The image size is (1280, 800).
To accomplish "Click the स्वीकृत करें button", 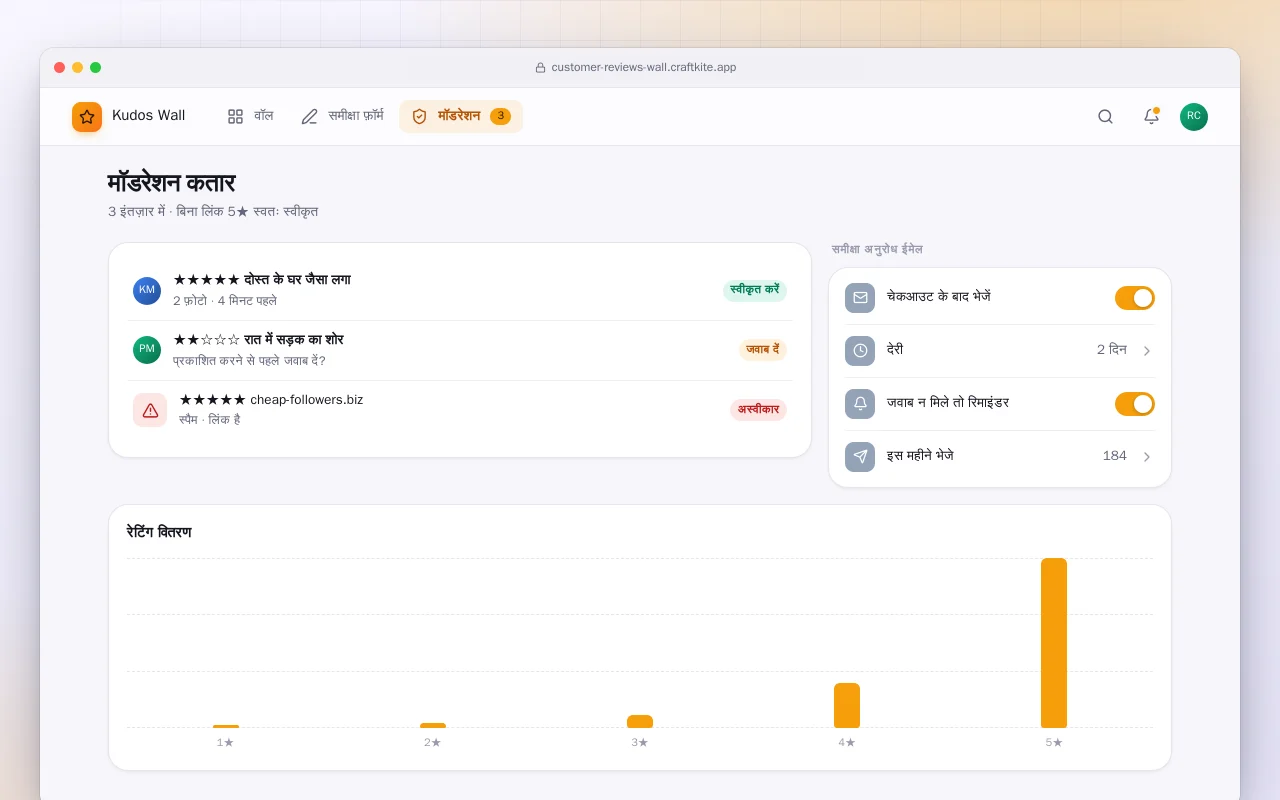I will (755, 290).
